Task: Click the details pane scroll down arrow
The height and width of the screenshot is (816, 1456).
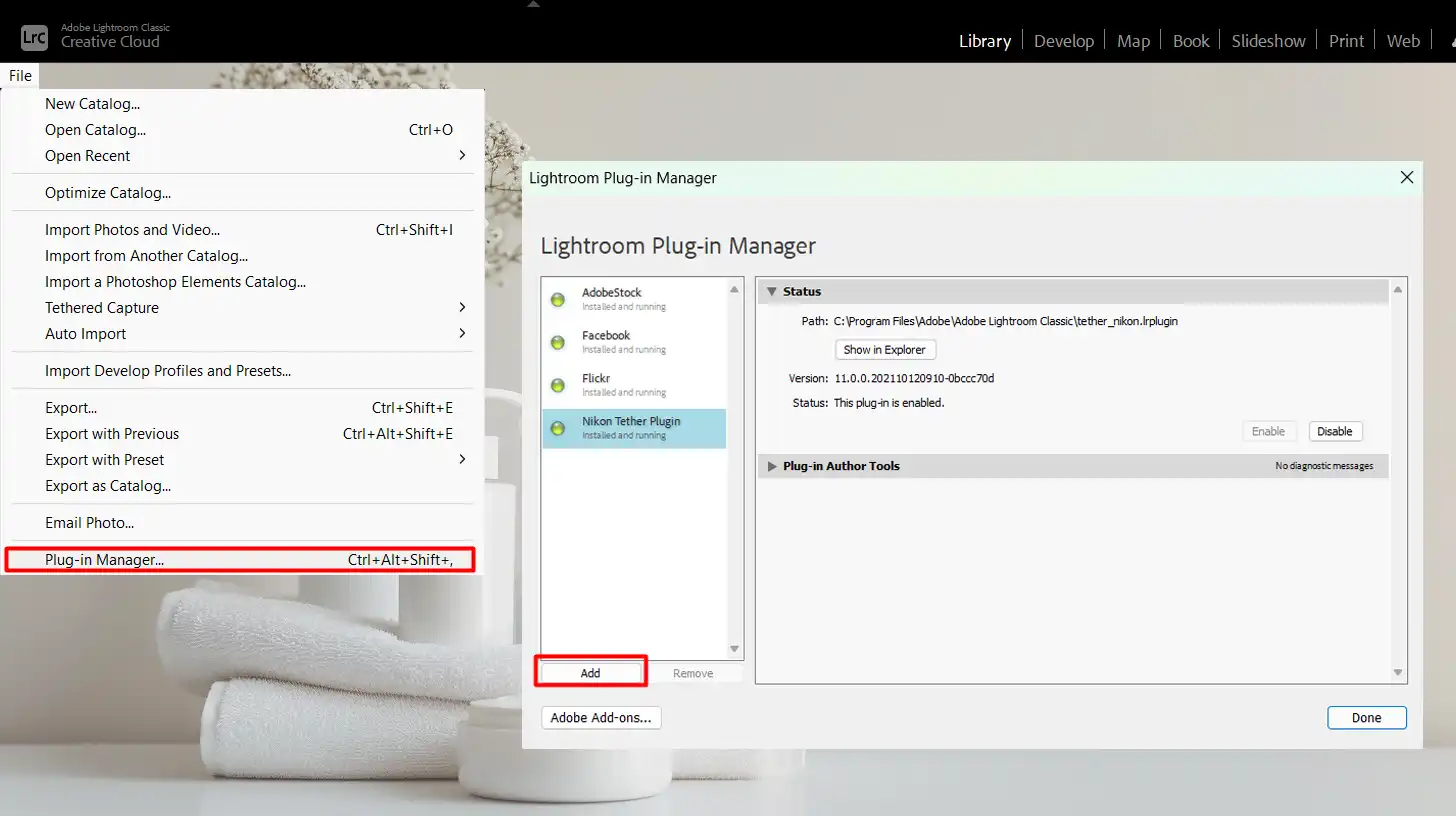Action: pyautogui.click(x=1397, y=673)
